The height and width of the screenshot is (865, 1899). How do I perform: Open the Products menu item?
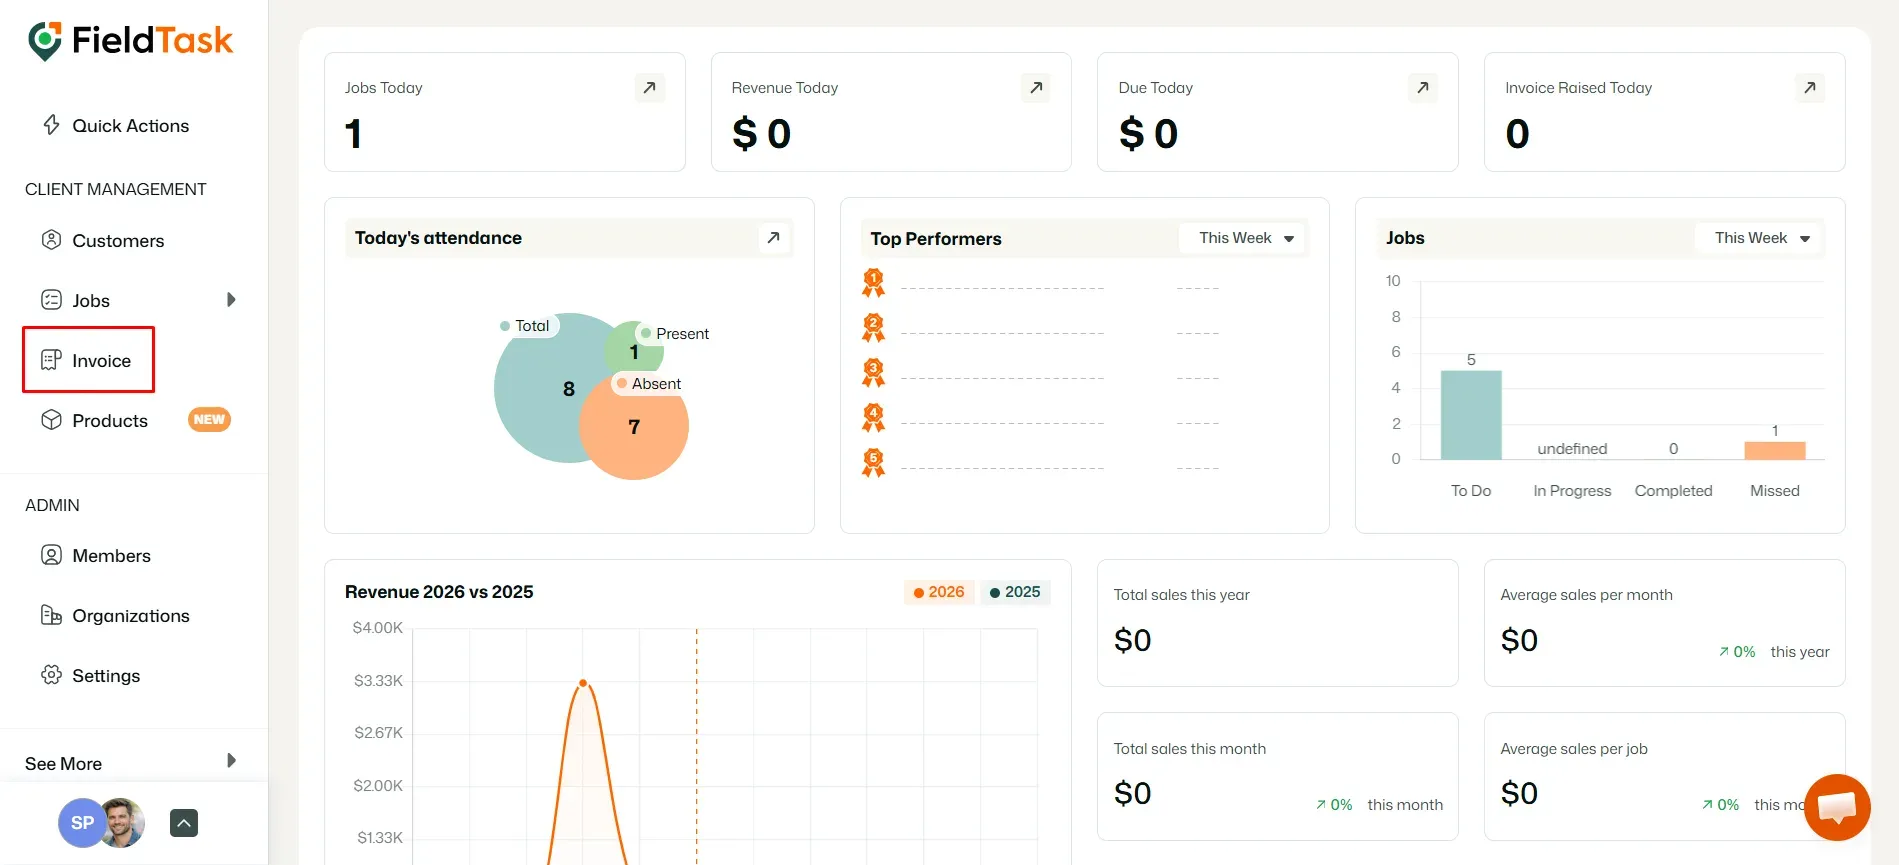tap(110, 421)
